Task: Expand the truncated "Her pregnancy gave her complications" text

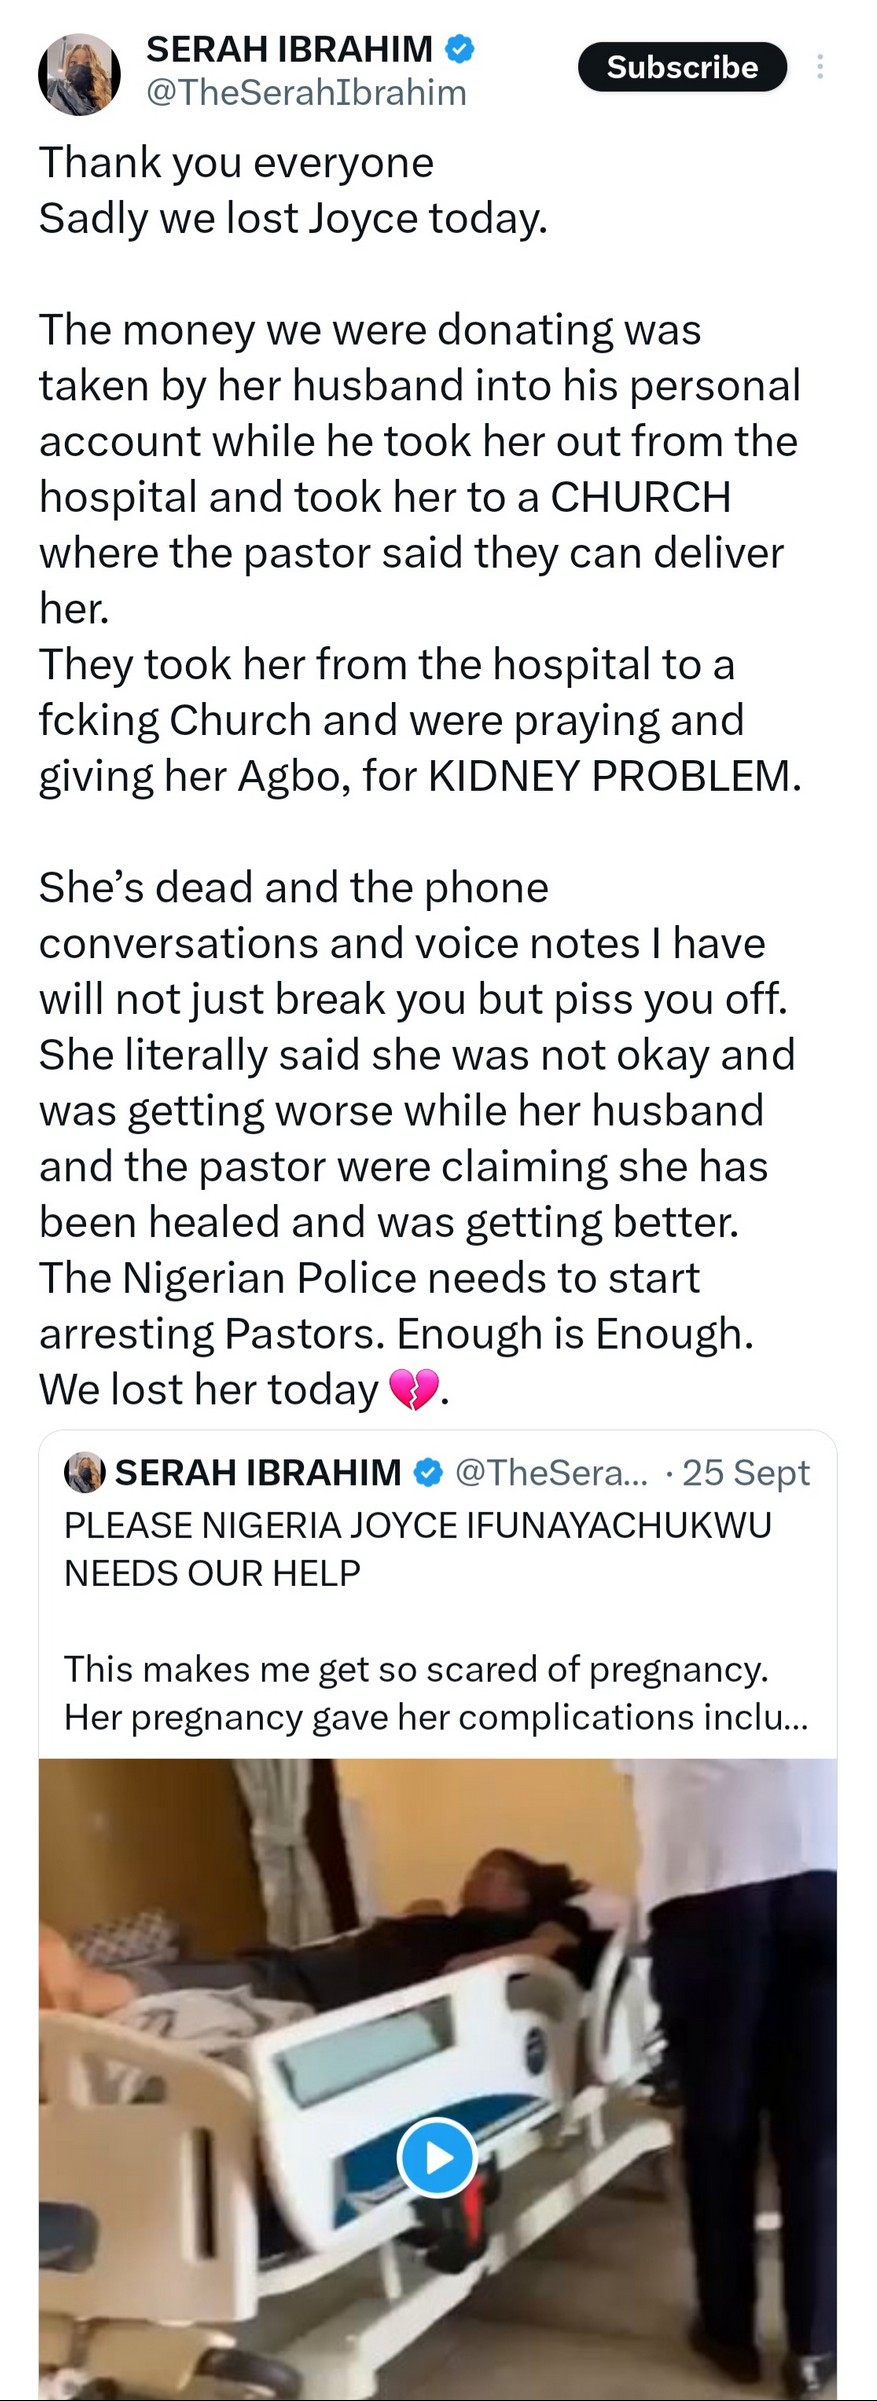Action: [436, 1717]
